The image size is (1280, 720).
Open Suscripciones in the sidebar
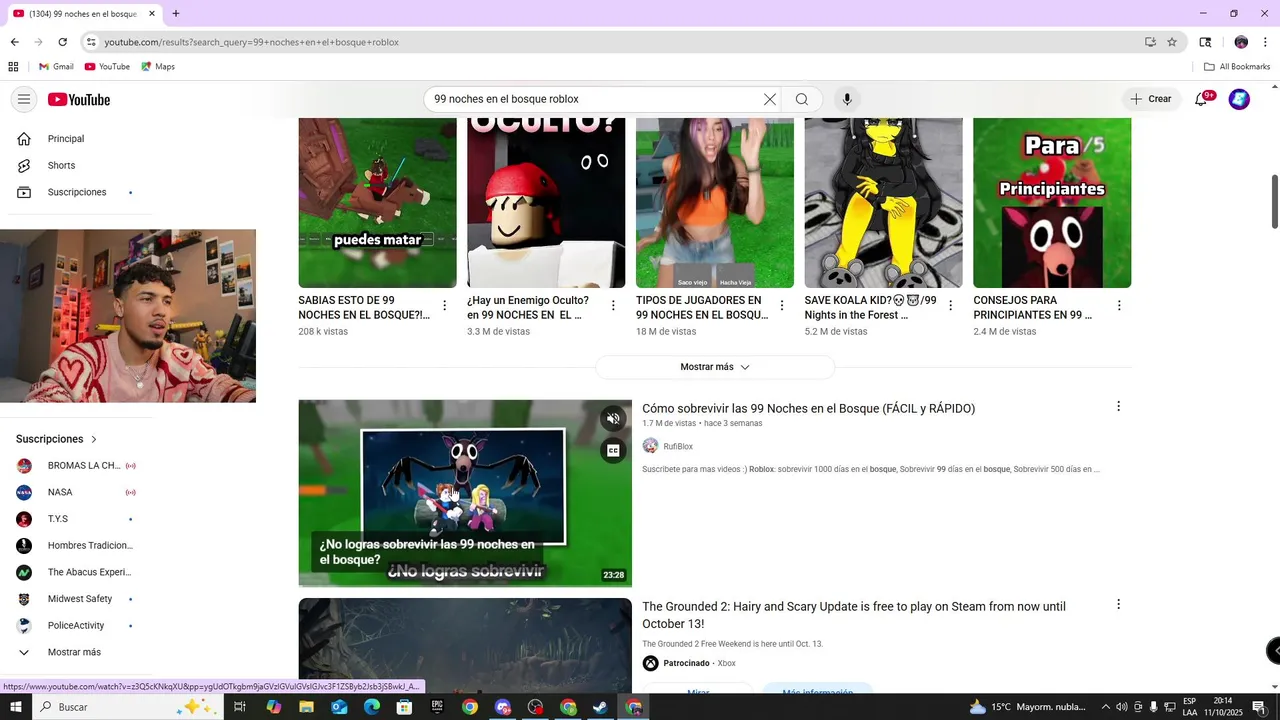pyautogui.click(x=76, y=192)
